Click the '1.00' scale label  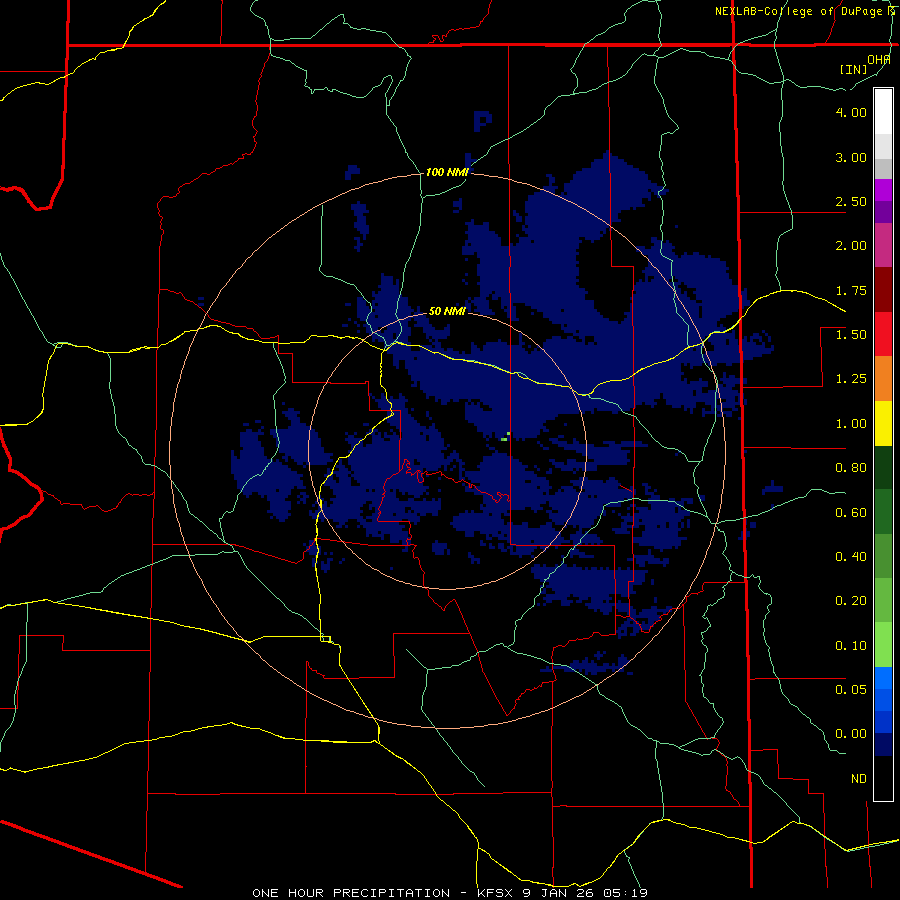(x=851, y=424)
